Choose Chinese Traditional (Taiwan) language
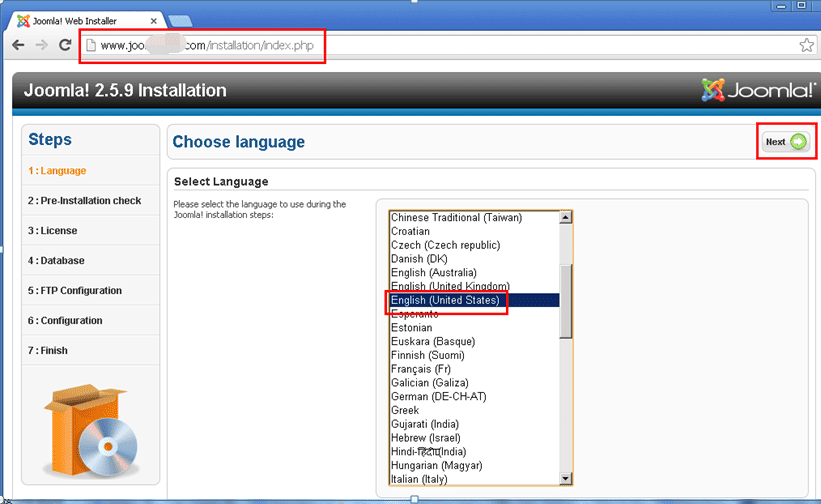 pos(474,217)
